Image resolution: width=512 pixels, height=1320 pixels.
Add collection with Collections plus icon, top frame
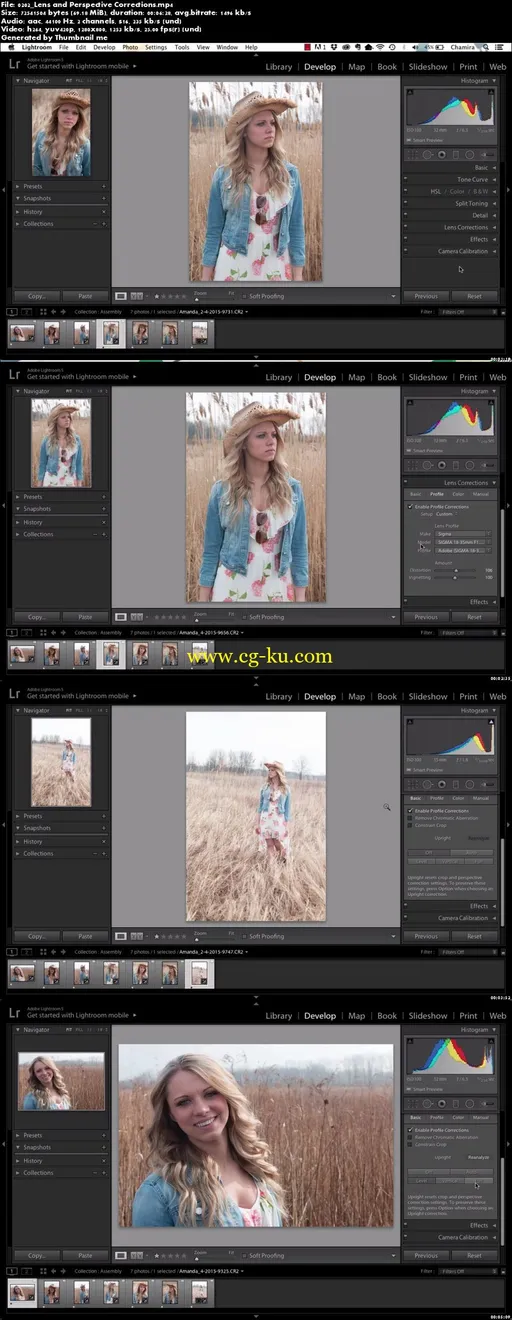click(x=104, y=224)
